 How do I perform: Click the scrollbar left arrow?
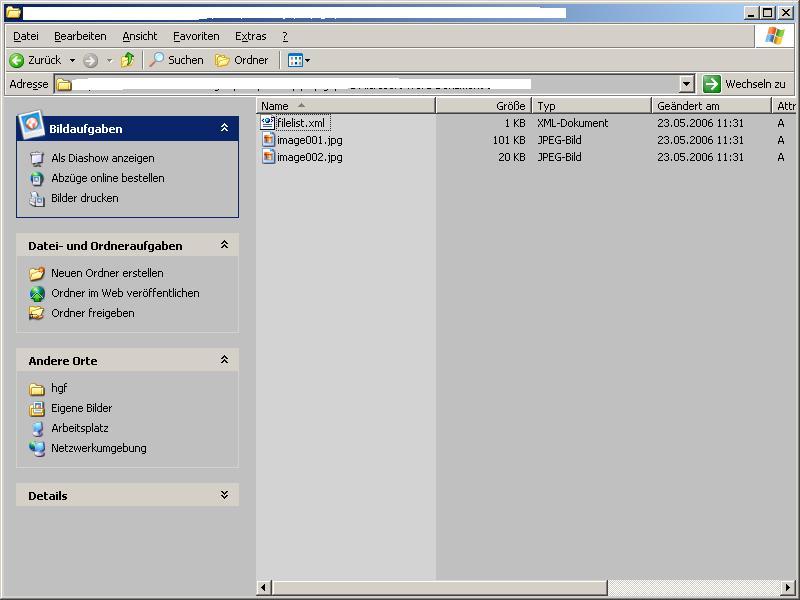(264, 587)
